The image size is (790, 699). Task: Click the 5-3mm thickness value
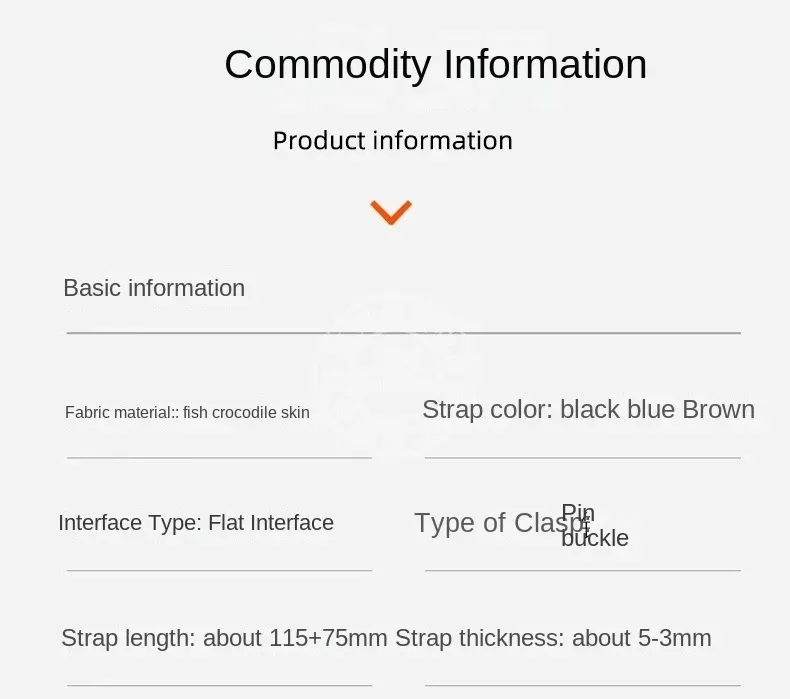(675, 638)
